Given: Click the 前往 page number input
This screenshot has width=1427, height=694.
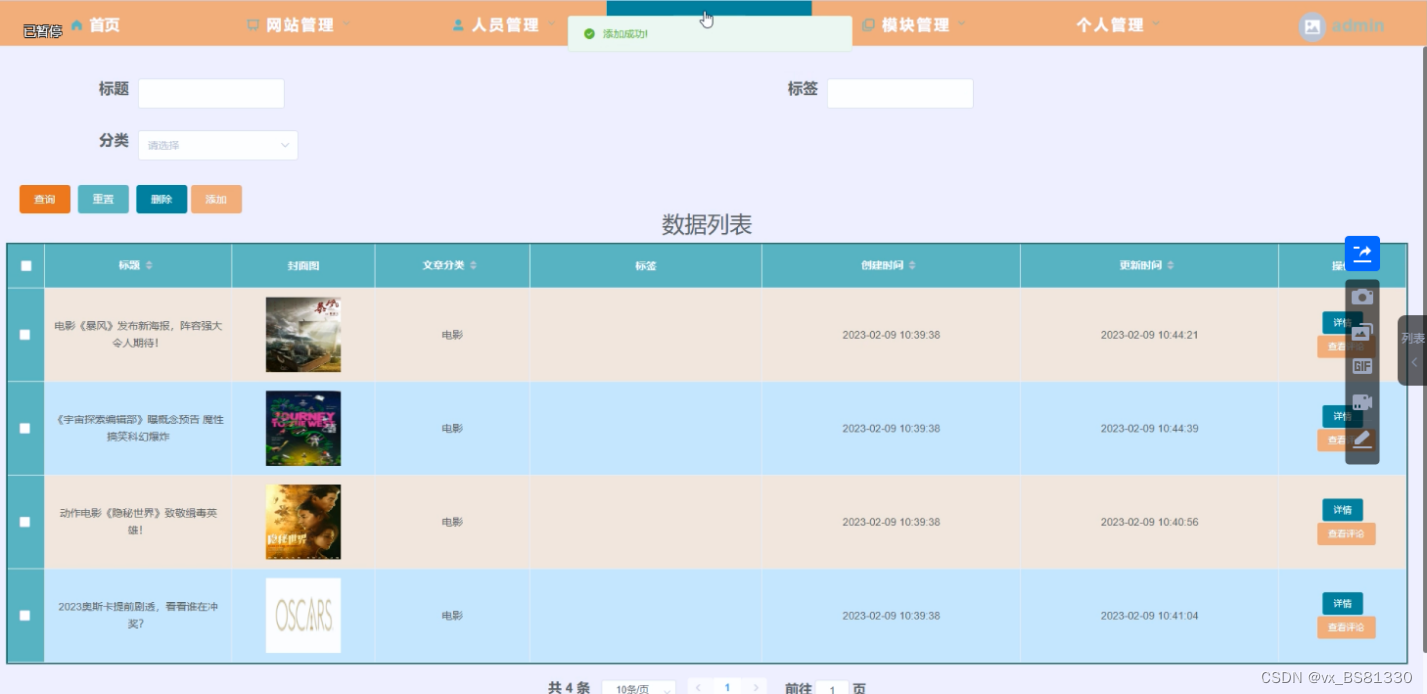Looking at the screenshot, I should pos(832,689).
